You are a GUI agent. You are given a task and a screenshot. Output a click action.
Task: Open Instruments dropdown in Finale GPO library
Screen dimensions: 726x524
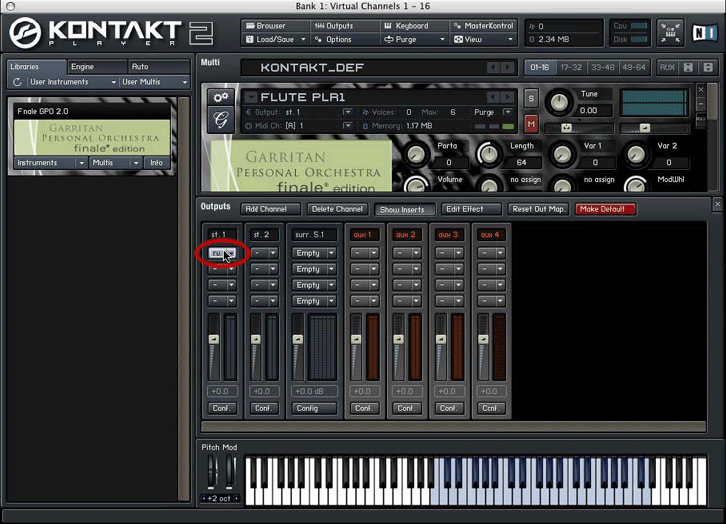(x=50, y=162)
